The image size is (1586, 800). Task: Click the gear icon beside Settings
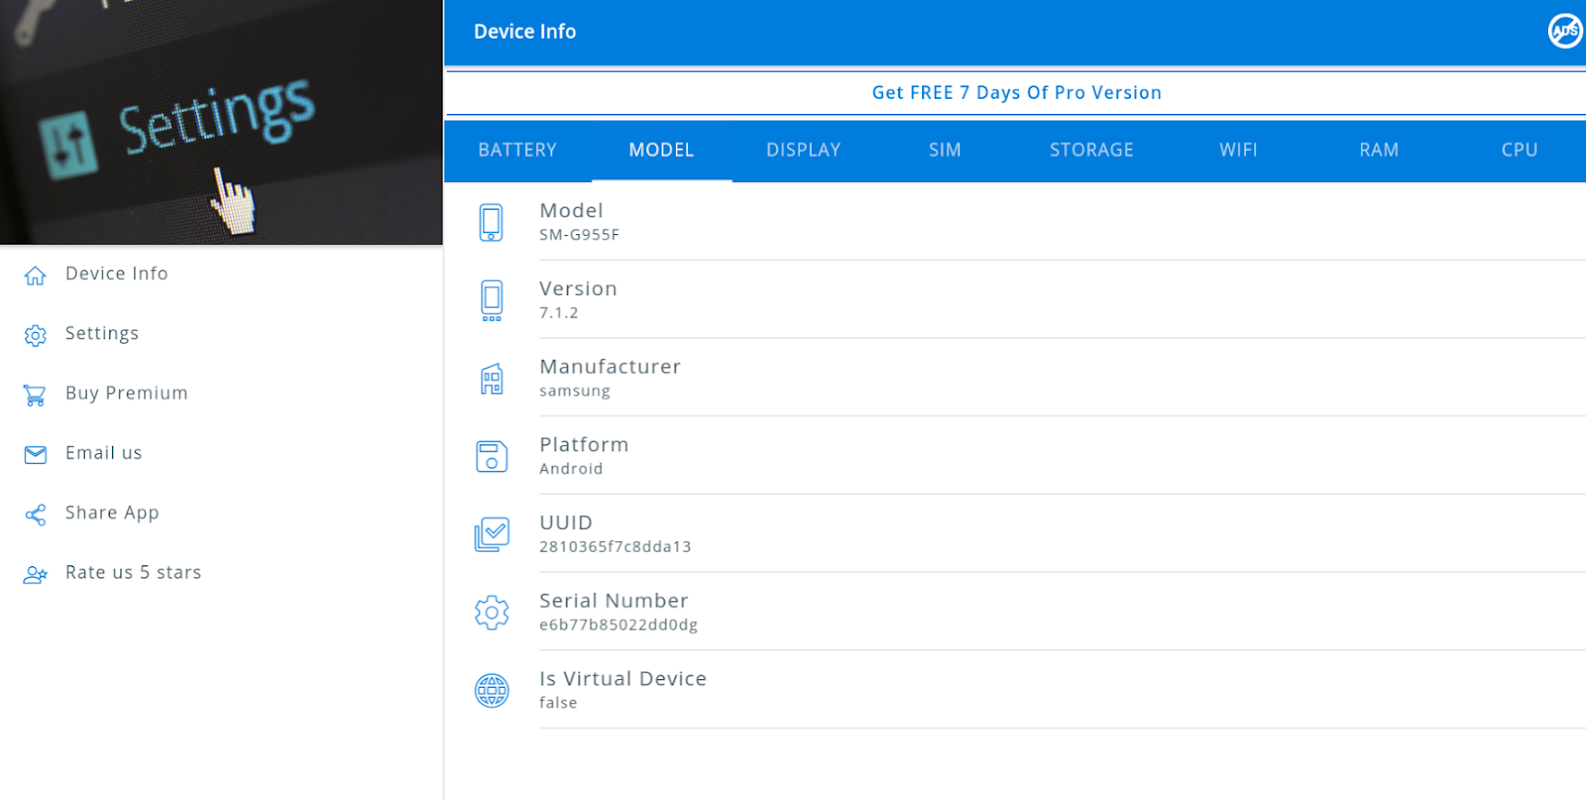[35, 335]
